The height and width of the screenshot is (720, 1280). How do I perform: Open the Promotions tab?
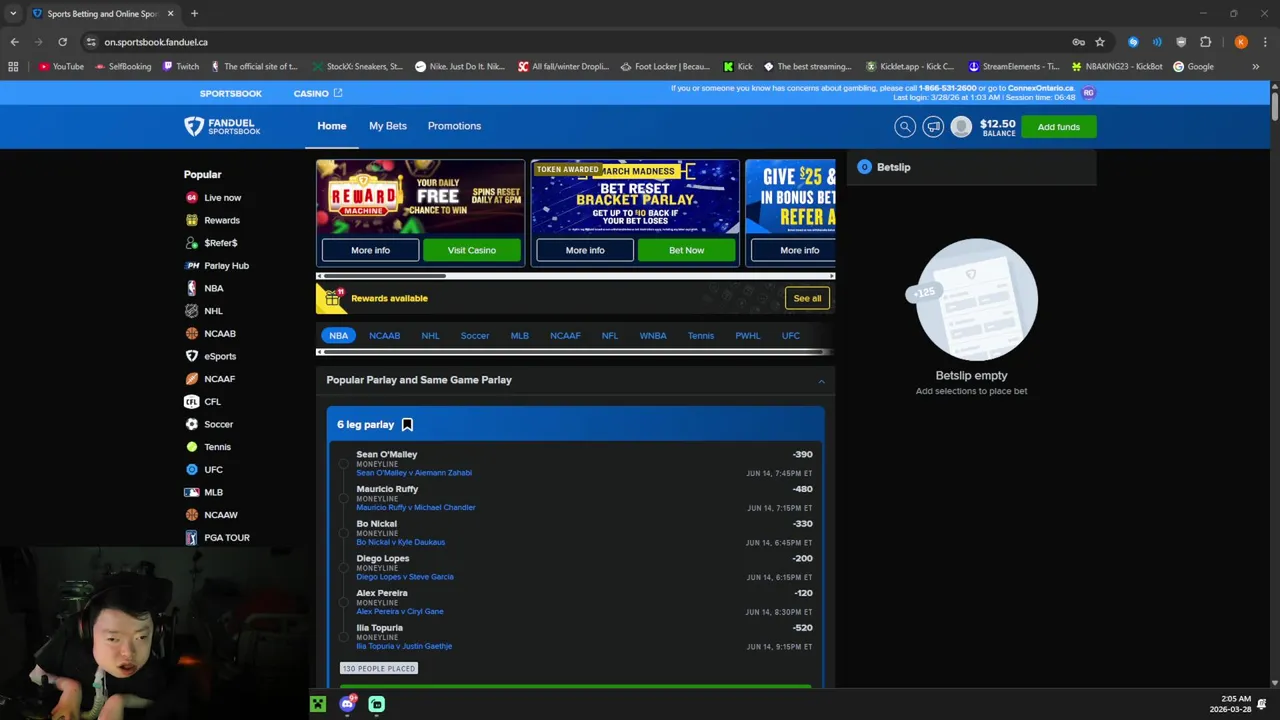(454, 126)
